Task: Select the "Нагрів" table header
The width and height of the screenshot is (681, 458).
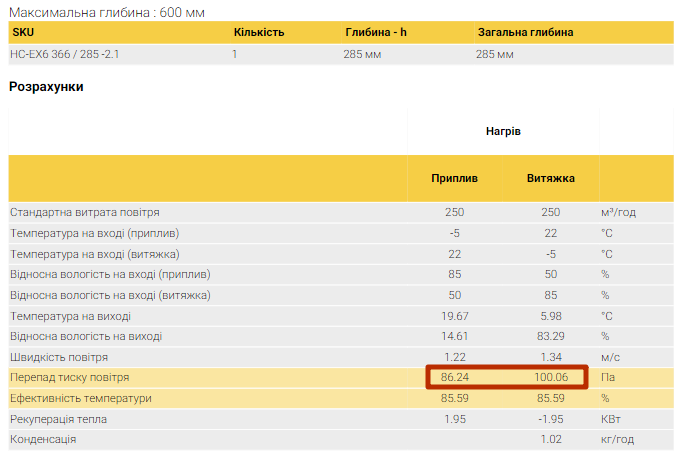Action: 503,131
